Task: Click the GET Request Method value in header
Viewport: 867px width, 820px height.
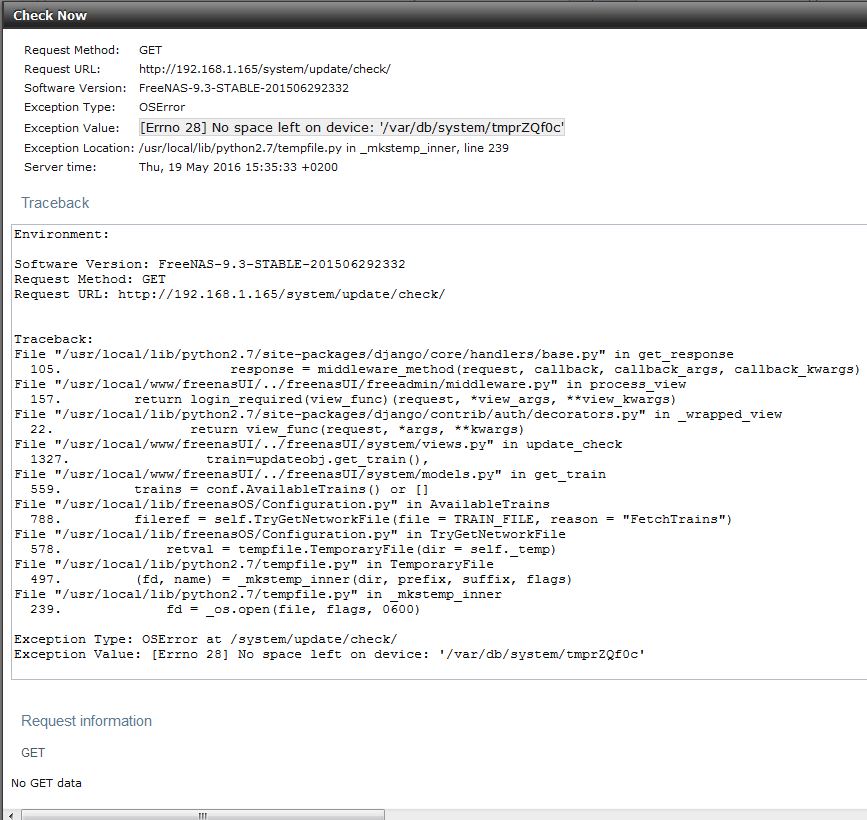Action: 150,50
